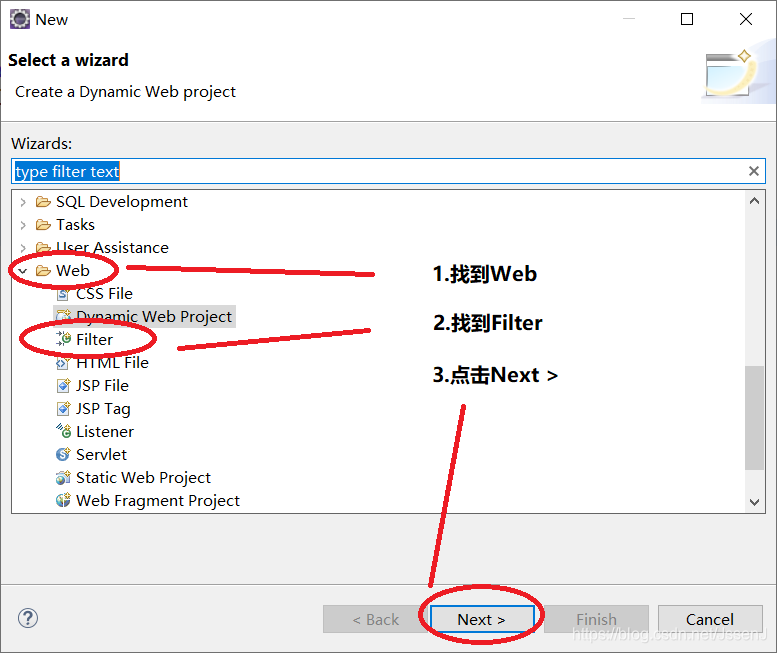
Task: Select Web Fragment Project wizard
Action: (x=158, y=500)
